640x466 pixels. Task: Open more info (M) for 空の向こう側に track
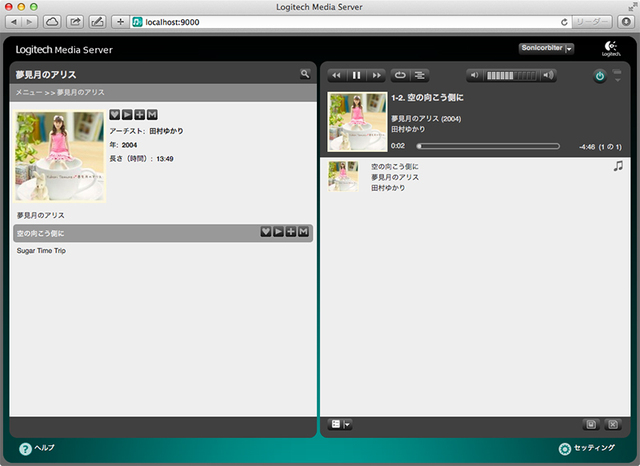[x=303, y=232]
